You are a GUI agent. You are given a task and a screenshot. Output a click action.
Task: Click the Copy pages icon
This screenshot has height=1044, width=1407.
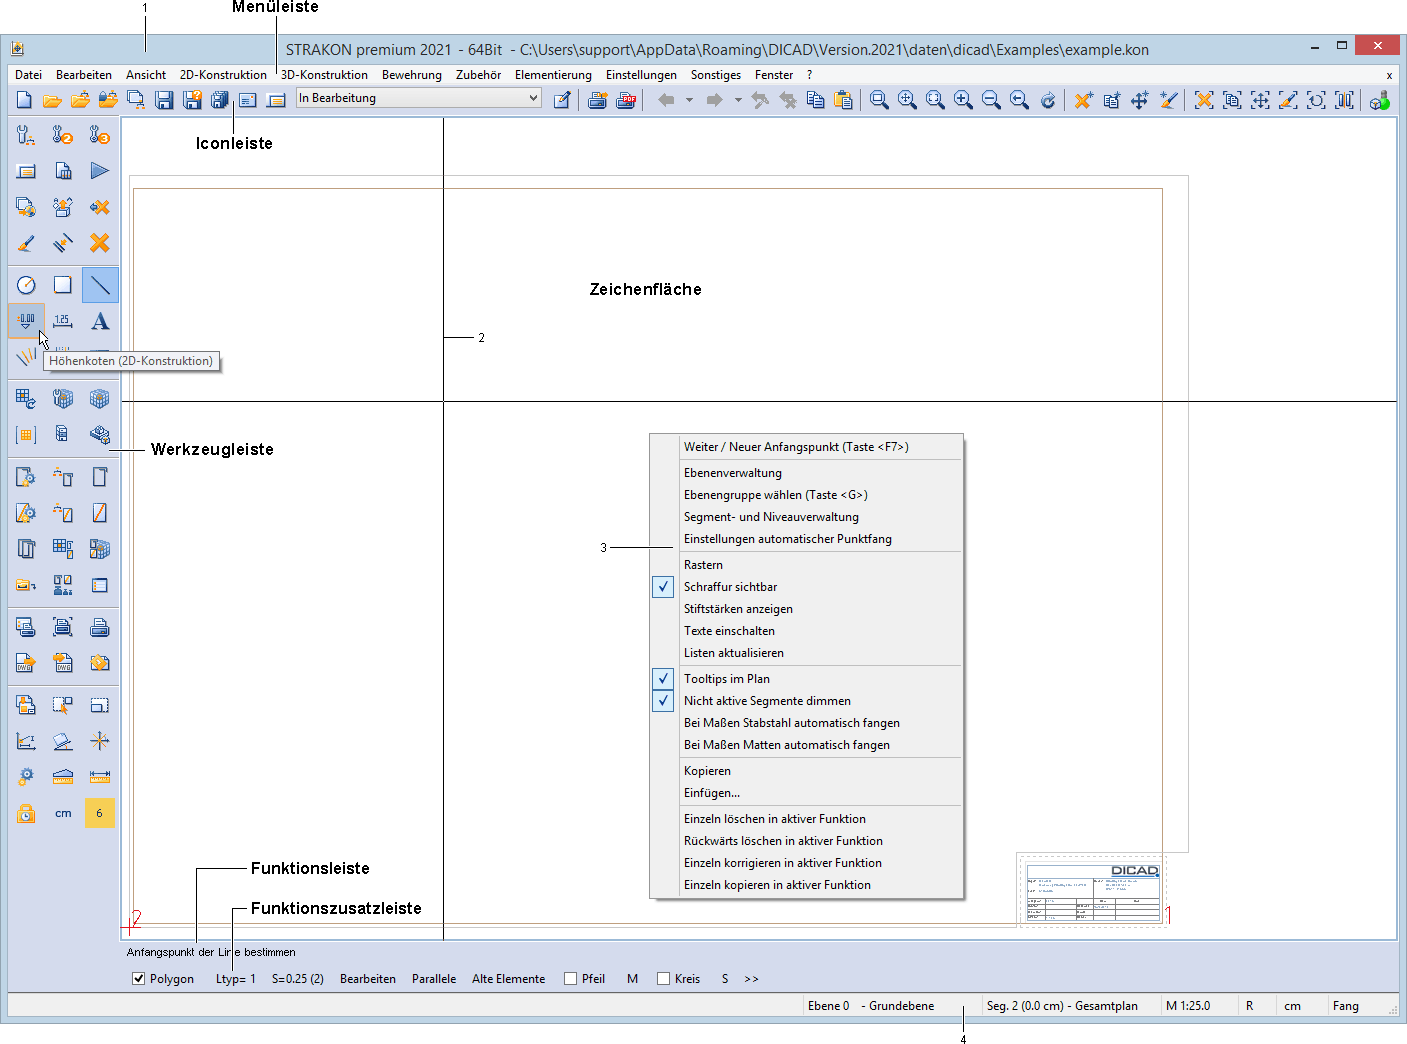coord(815,99)
